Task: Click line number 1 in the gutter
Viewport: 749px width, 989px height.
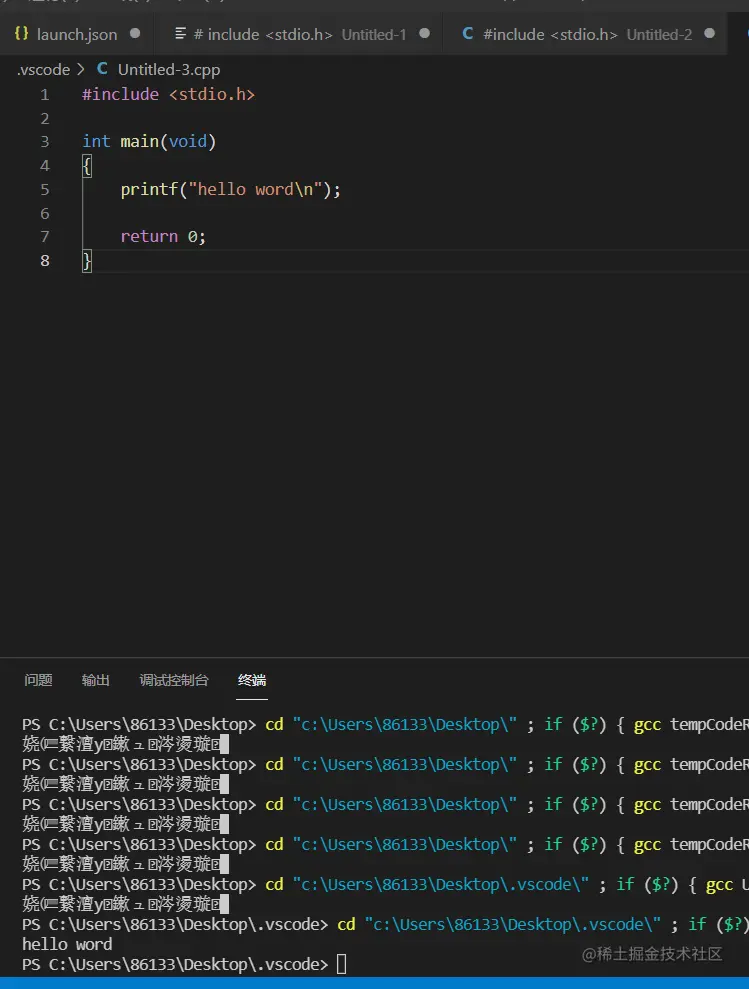Action: click(x=44, y=95)
